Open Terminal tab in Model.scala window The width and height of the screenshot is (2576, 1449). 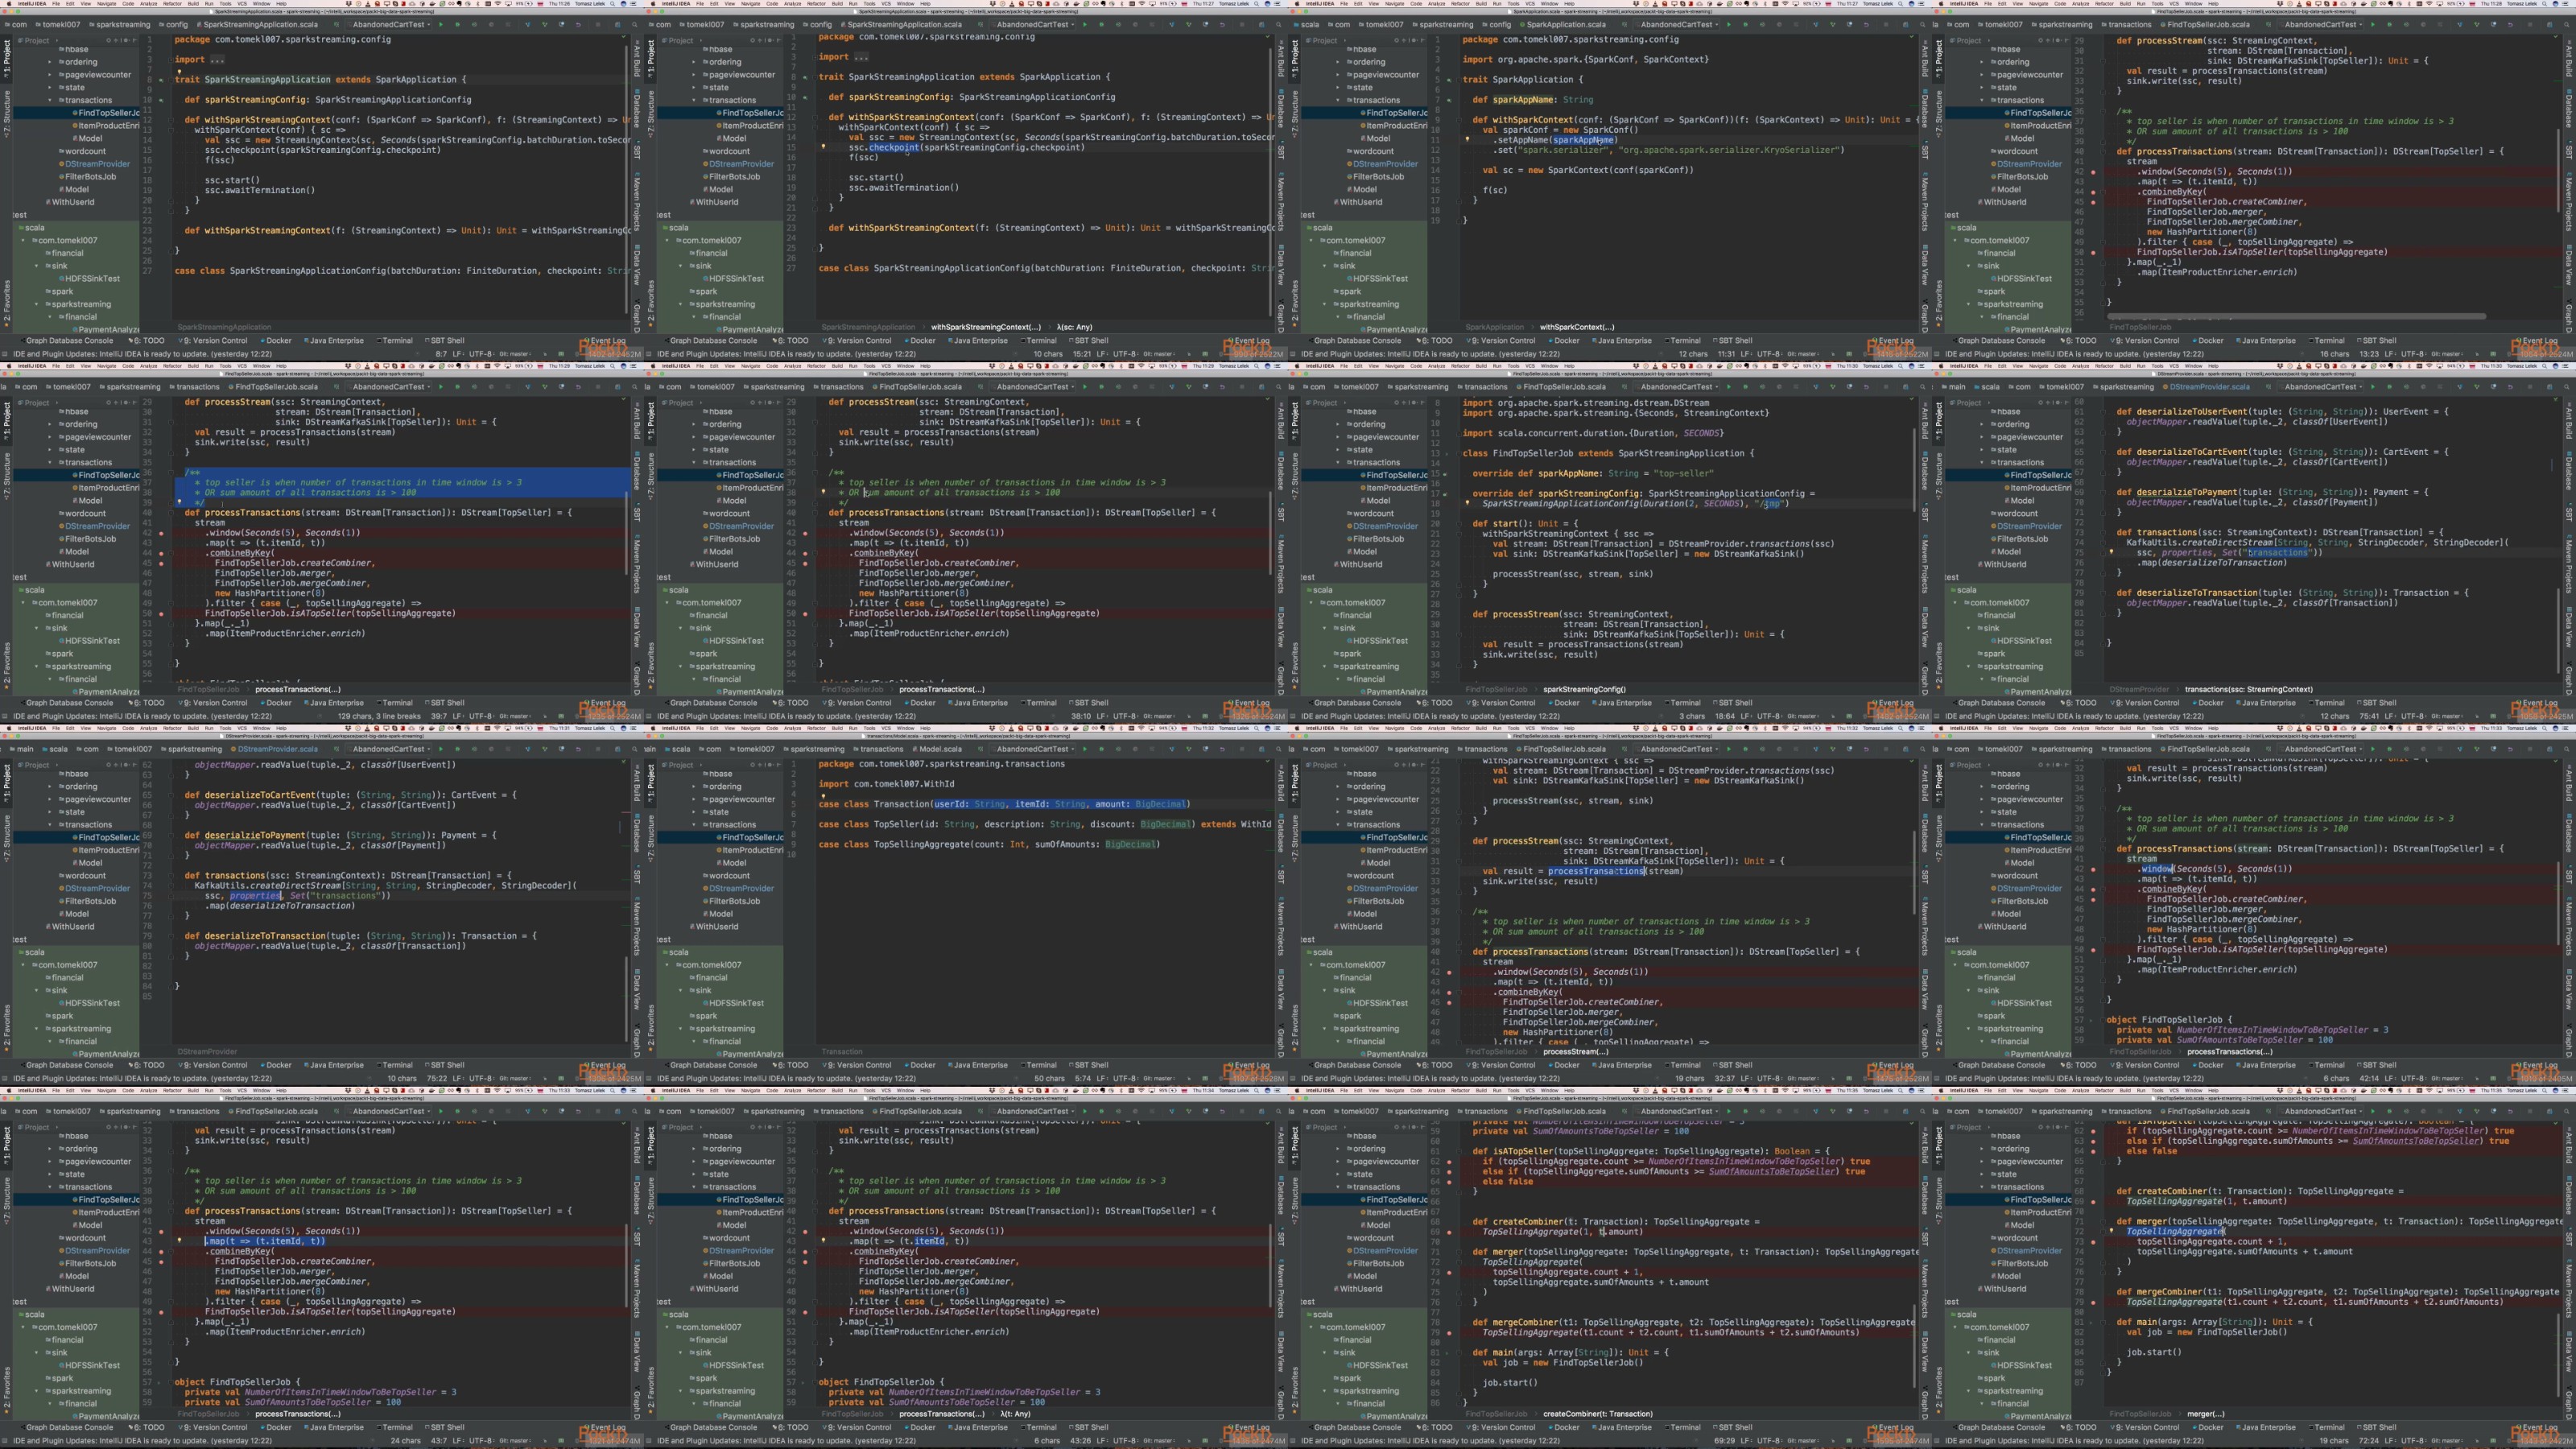click(1040, 1065)
